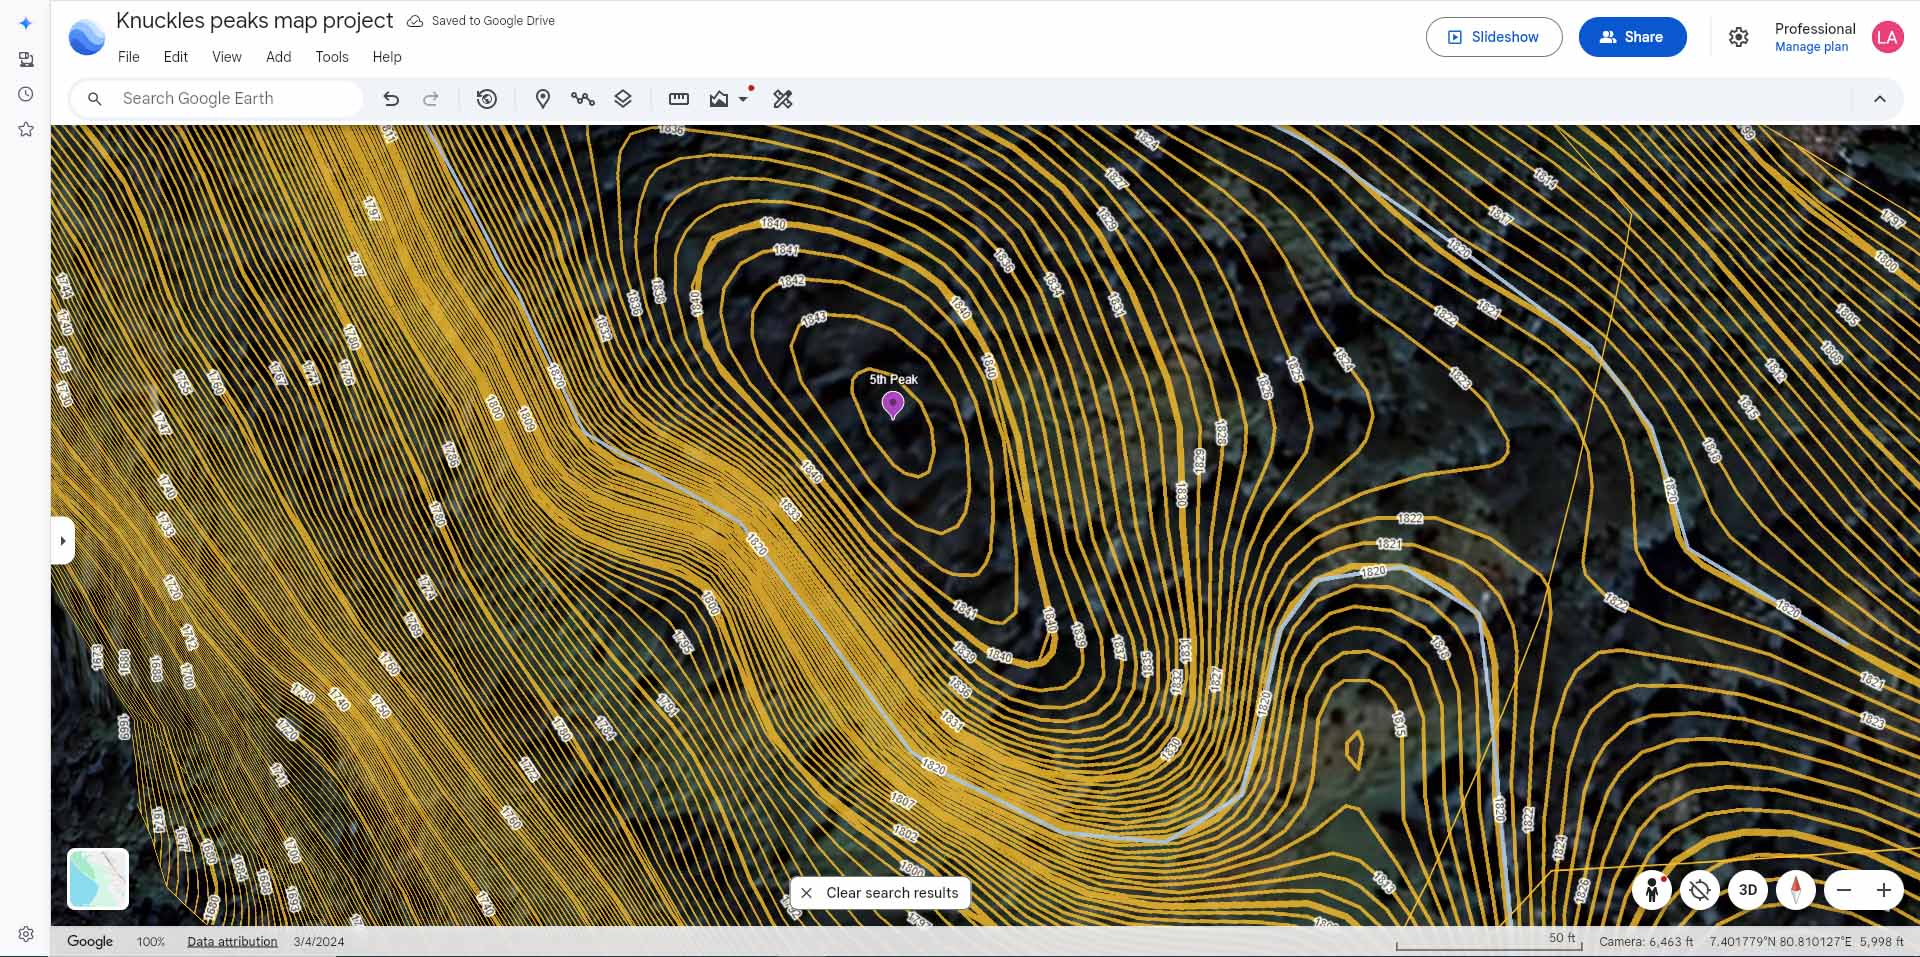Open the Help menu
Viewport: 1920px width, 957px height.
pyautogui.click(x=387, y=57)
